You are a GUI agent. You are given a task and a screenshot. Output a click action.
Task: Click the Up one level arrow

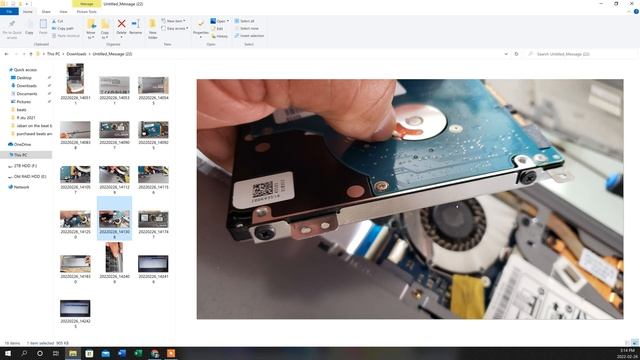[31, 54]
